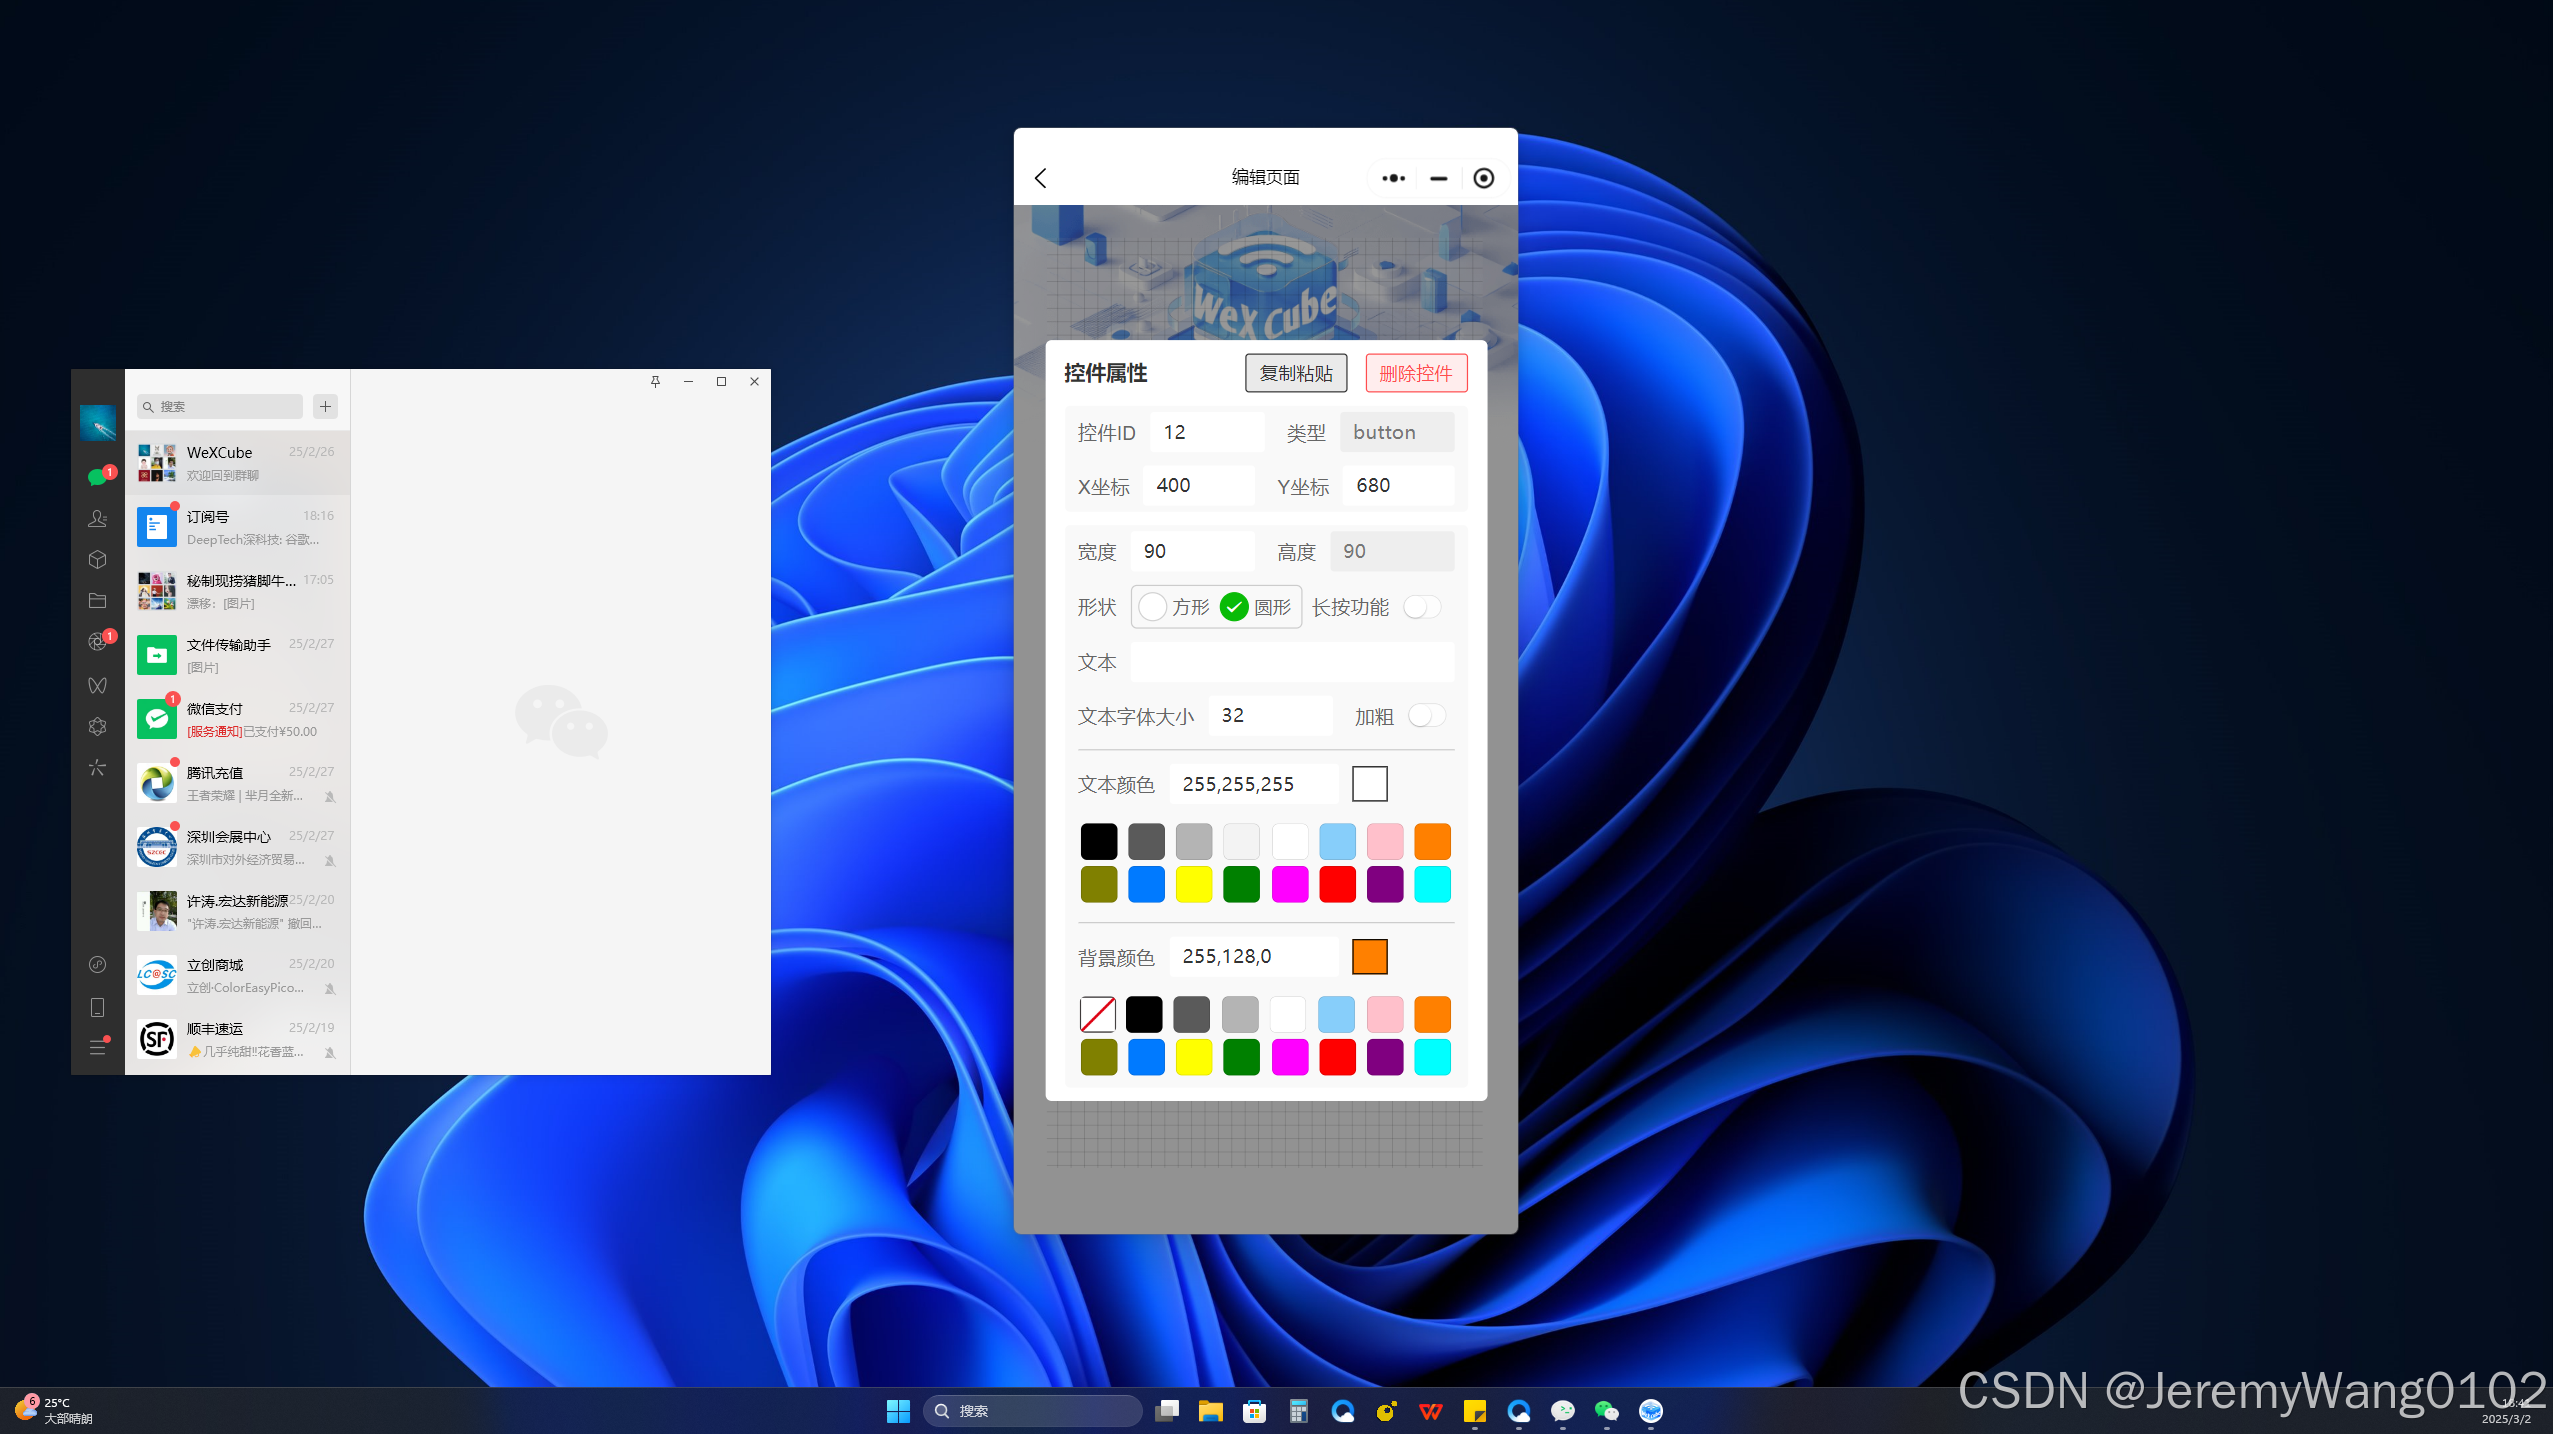Select the 方形 shape radio option
Screen dimensions: 2553x1434
point(1152,607)
